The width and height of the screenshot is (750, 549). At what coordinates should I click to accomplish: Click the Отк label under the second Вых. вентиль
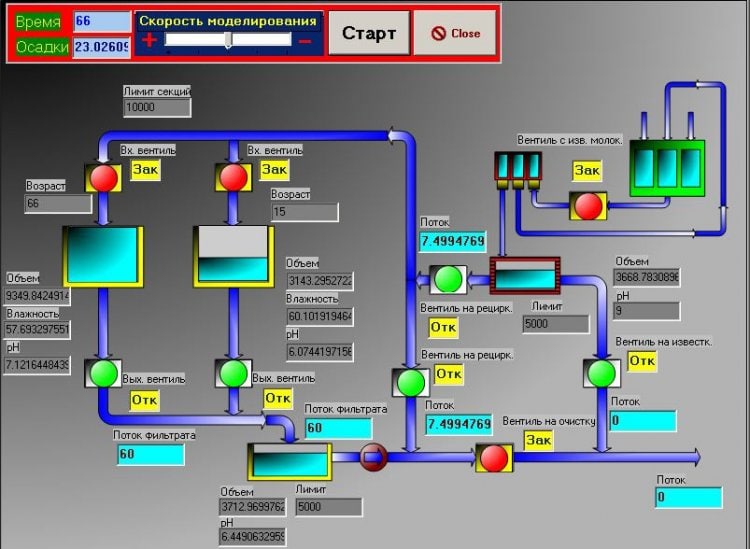pos(278,399)
